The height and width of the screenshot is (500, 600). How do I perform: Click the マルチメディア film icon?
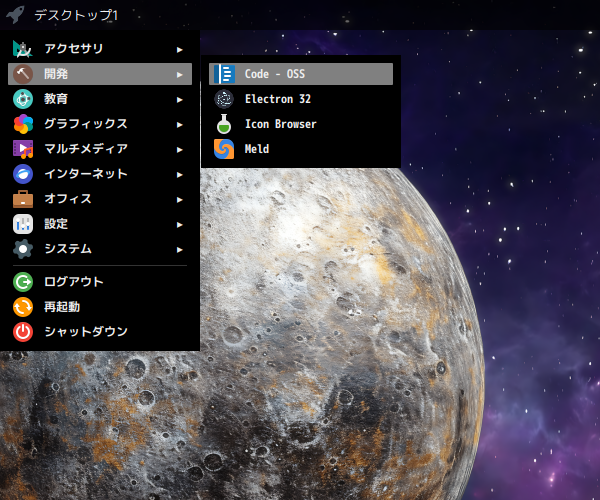pyautogui.click(x=23, y=149)
